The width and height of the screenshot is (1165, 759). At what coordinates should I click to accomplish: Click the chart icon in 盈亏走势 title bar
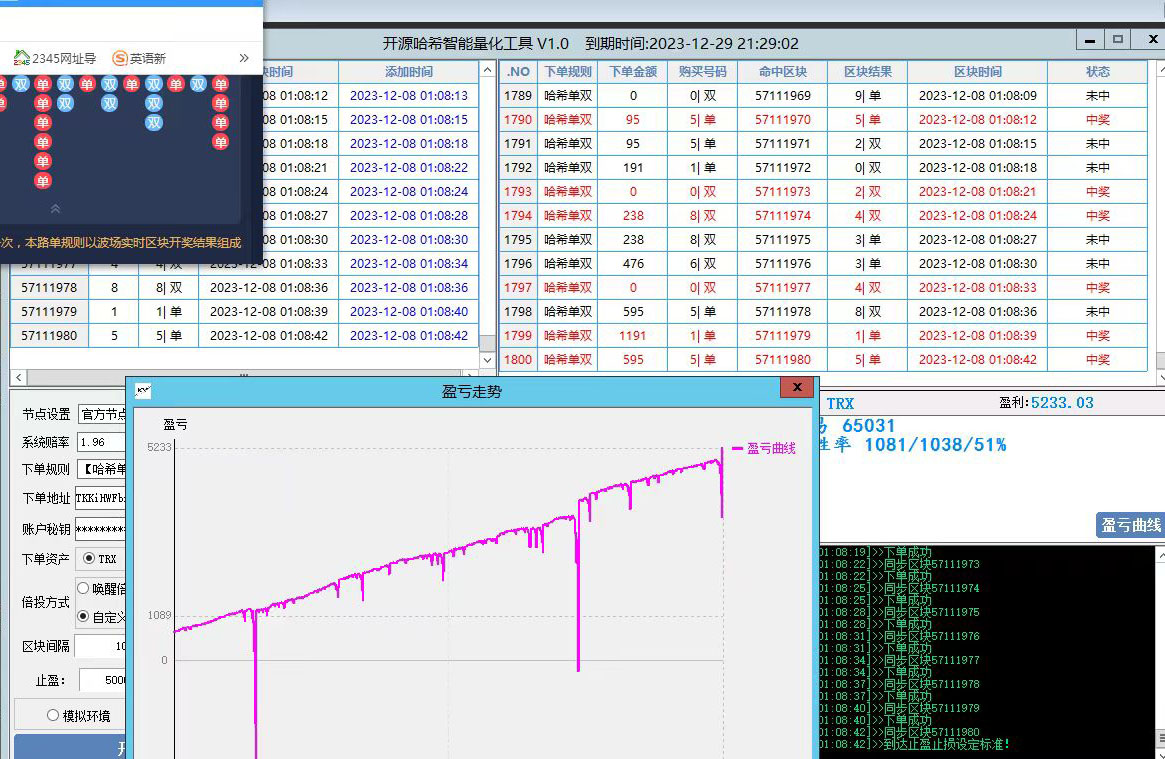(144, 390)
